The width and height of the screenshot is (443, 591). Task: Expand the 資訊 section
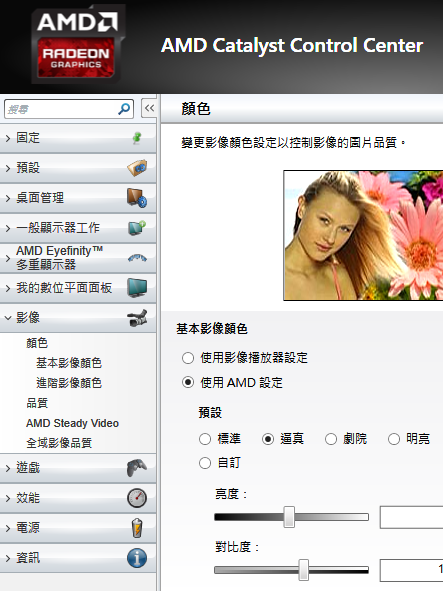click(x=78, y=558)
